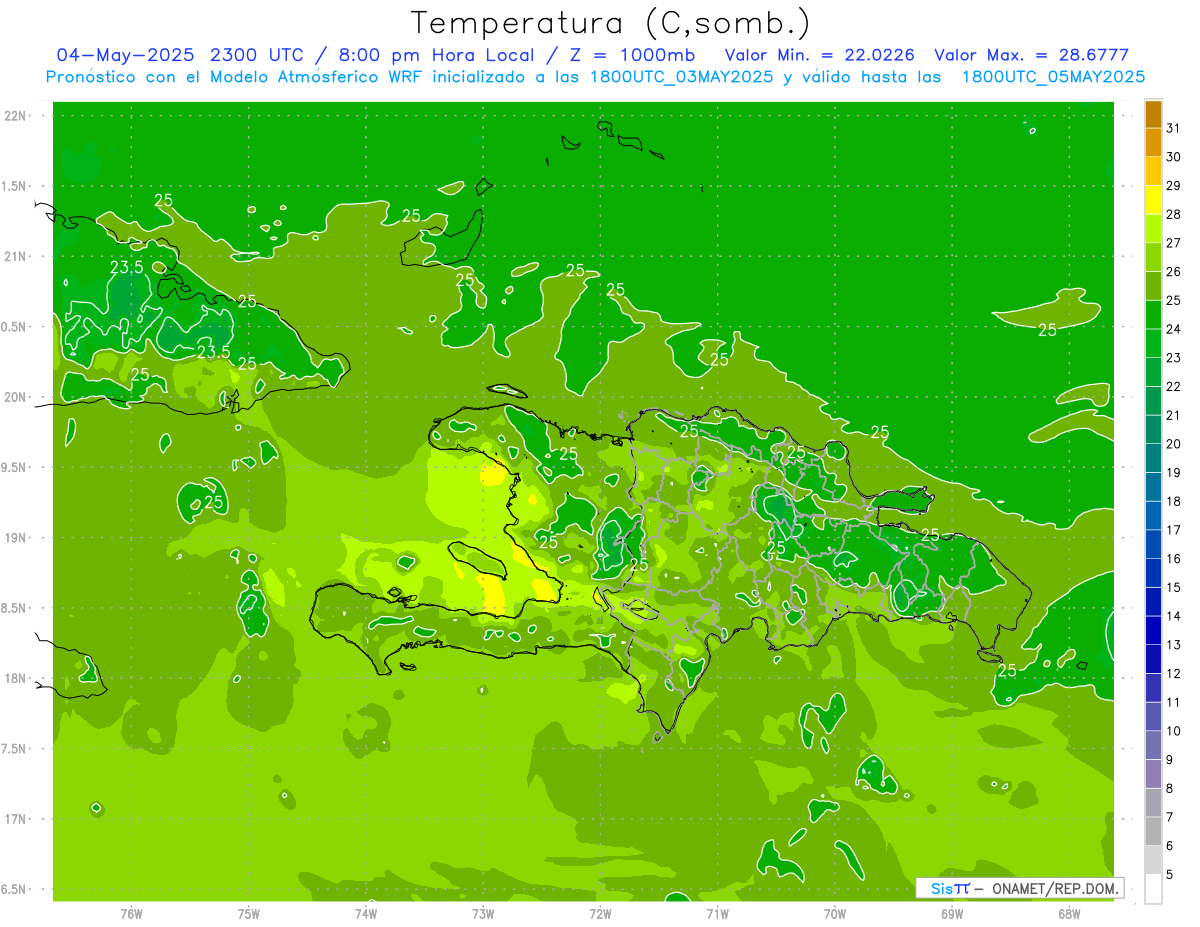The image size is (1200, 927).
Task: Click longitude axis label '70W'
Action: pos(835,914)
